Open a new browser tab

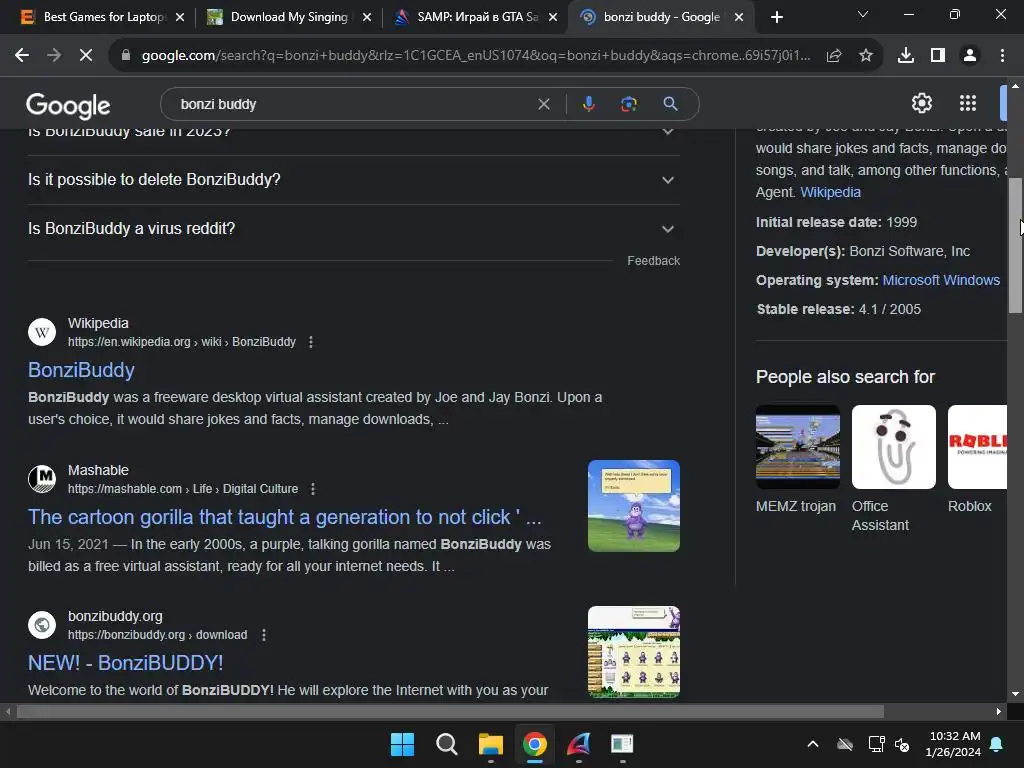tap(776, 17)
